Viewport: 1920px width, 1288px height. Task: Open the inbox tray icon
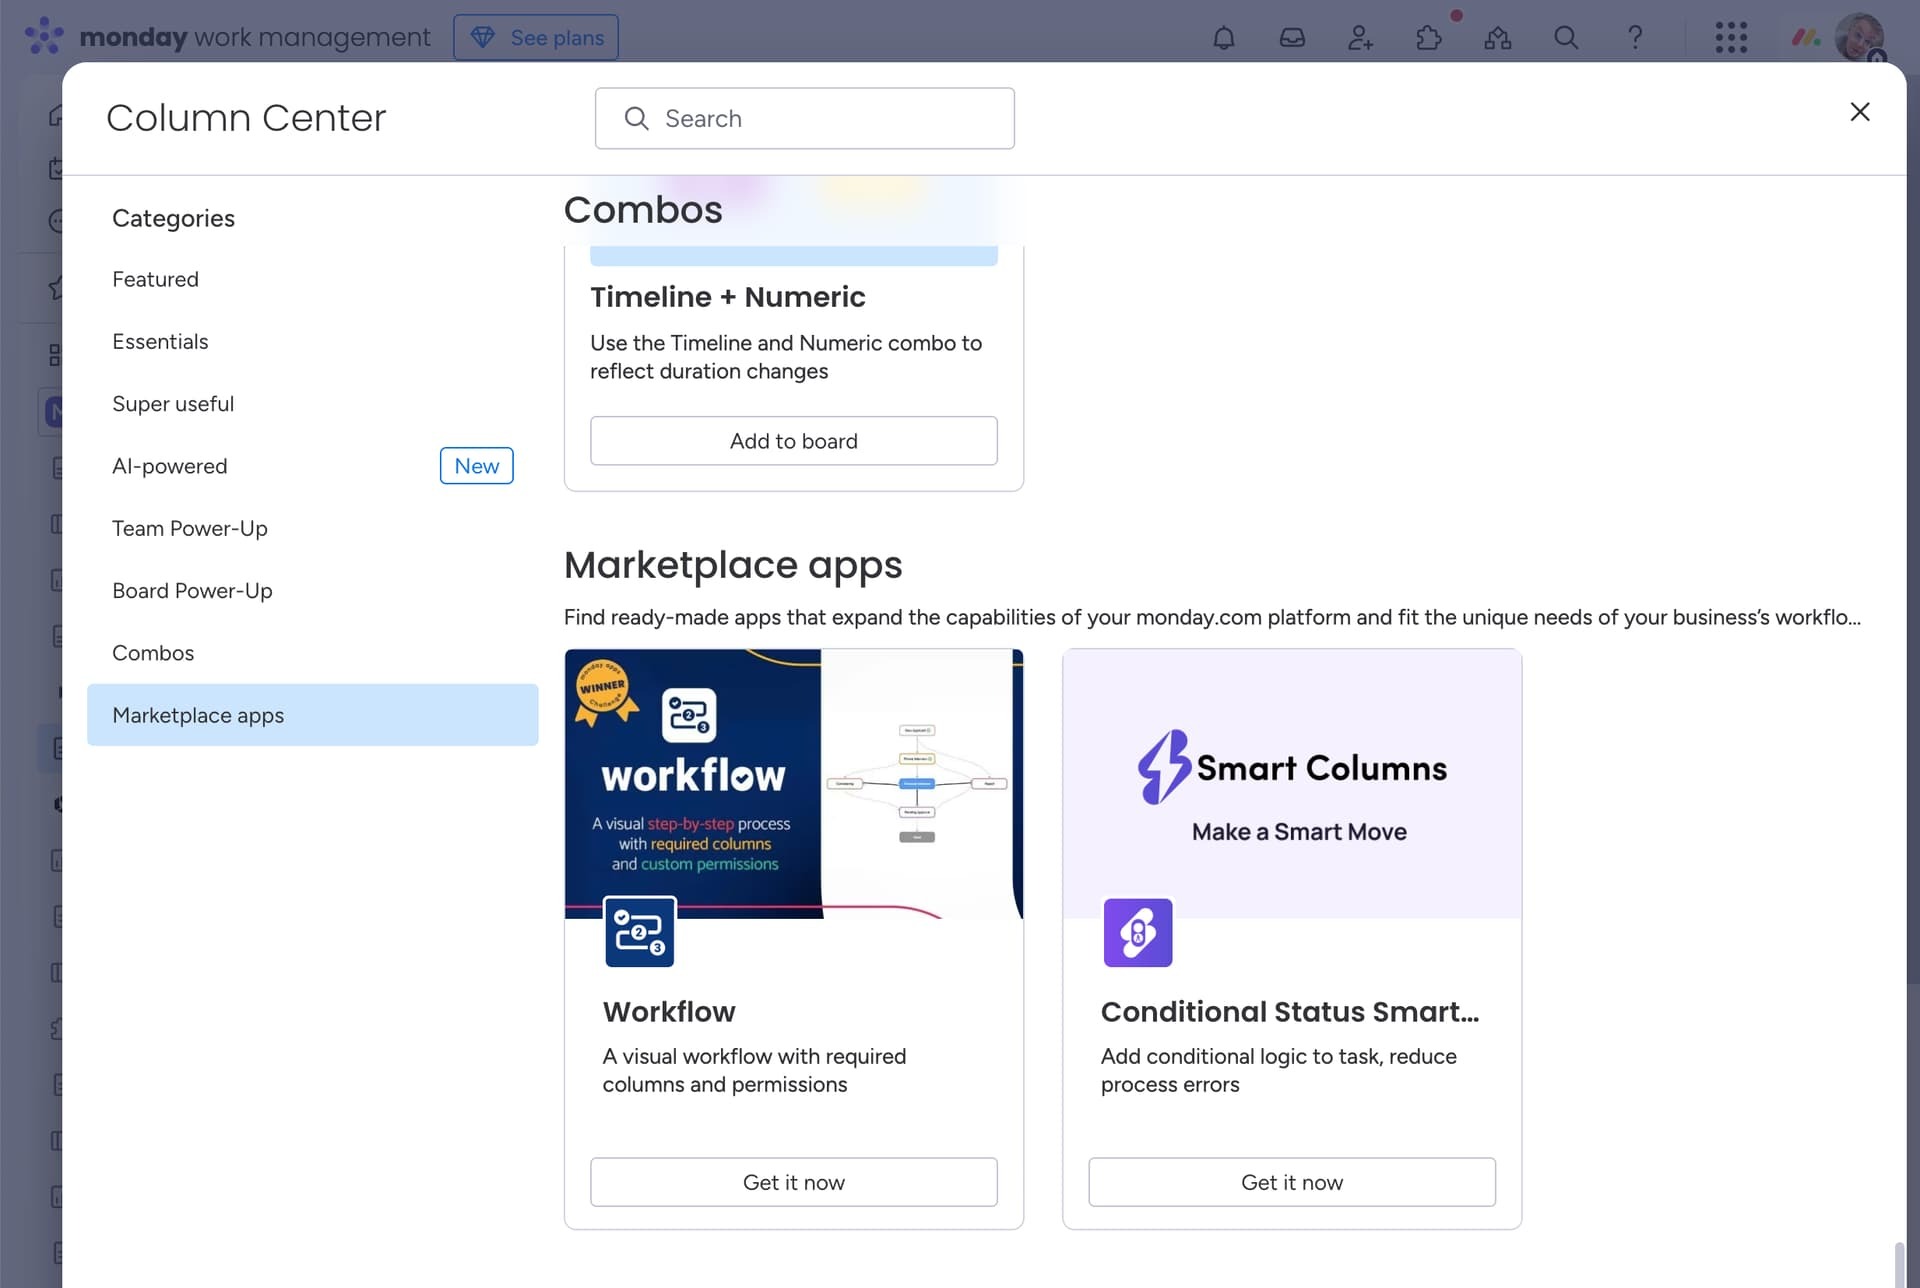1292,38
